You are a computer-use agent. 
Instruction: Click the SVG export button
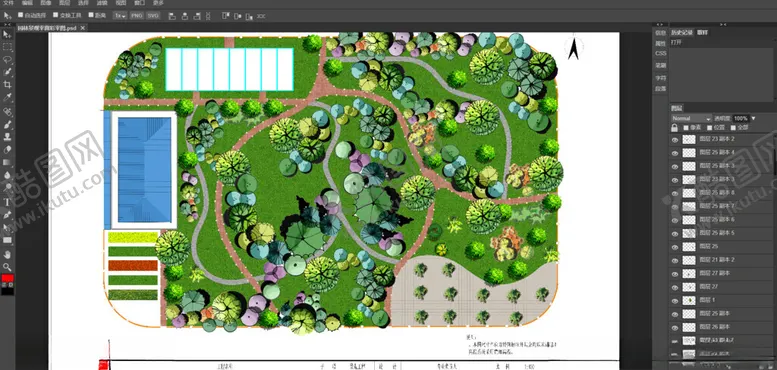point(153,16)
